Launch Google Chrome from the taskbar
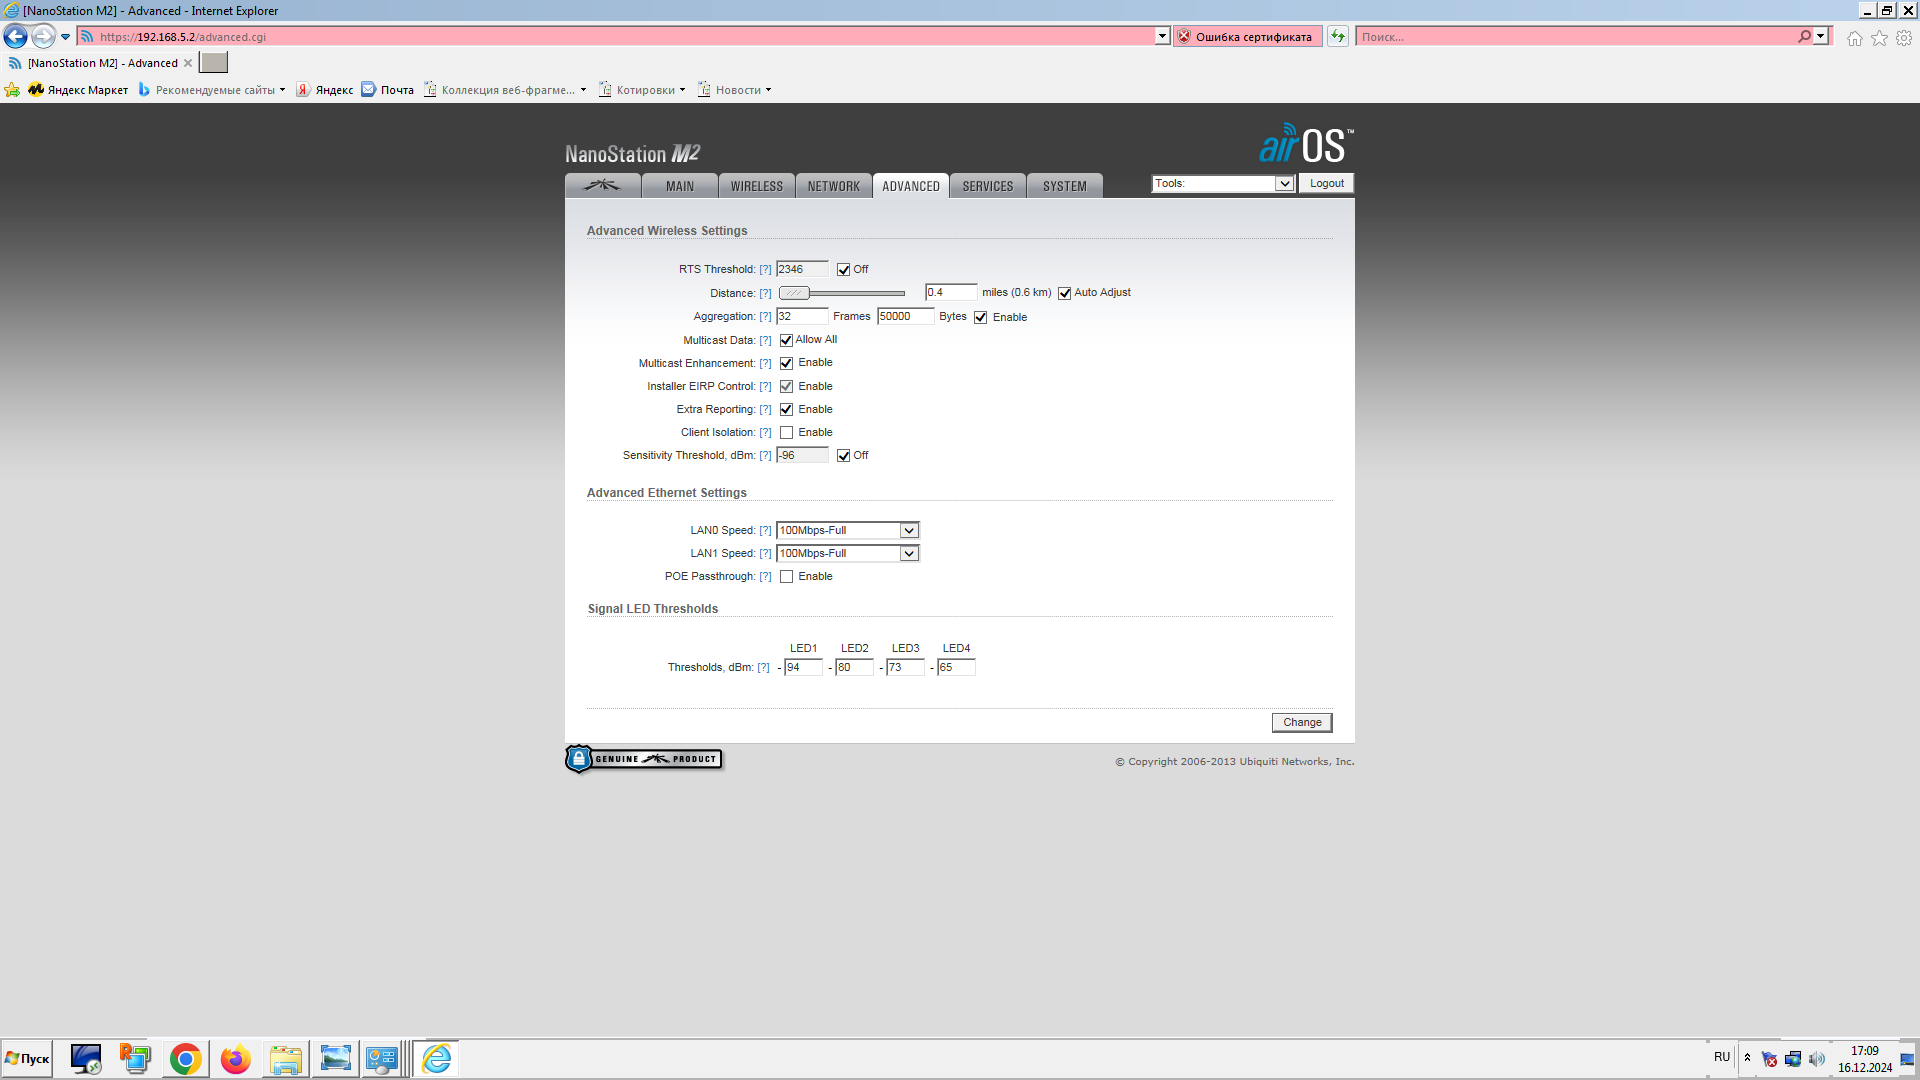Screen dimensions: 1920x1080 coord(185,1059)
